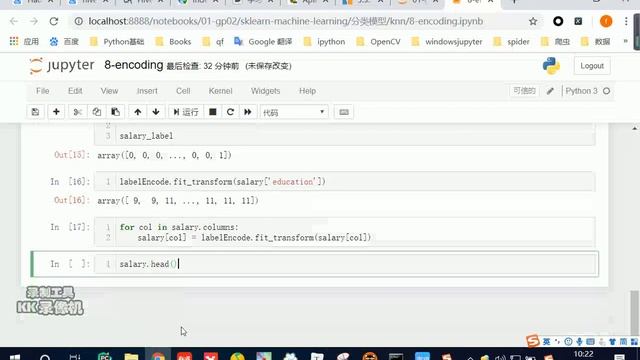Open the OpenCV bookmark folder
640x360 pixels.
[x=378, y=41]
